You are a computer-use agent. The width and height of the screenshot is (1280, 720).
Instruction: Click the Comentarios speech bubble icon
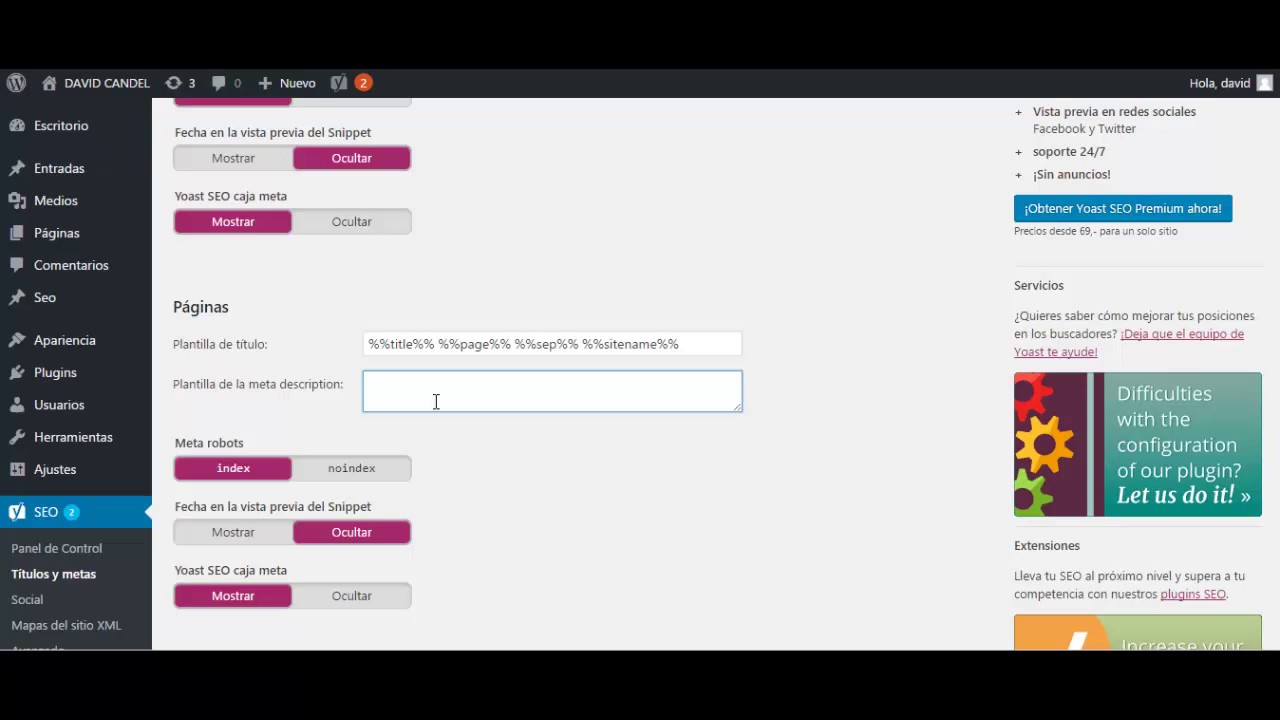[17, 265]
